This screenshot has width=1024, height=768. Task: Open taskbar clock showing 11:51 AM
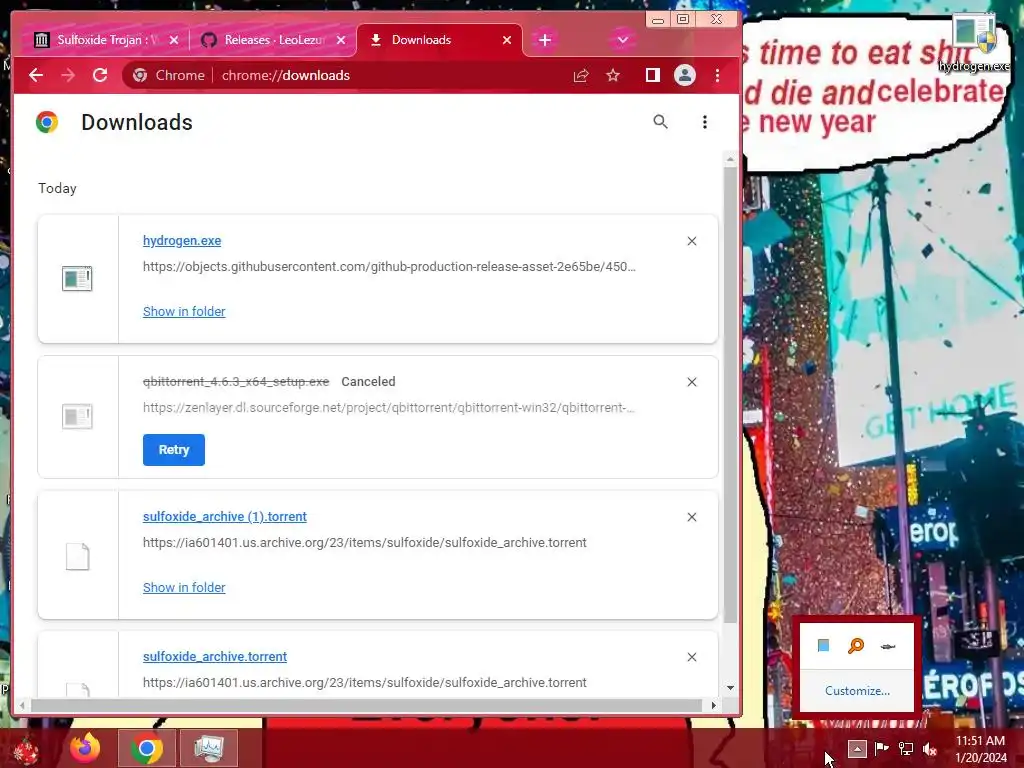point(980,749)
